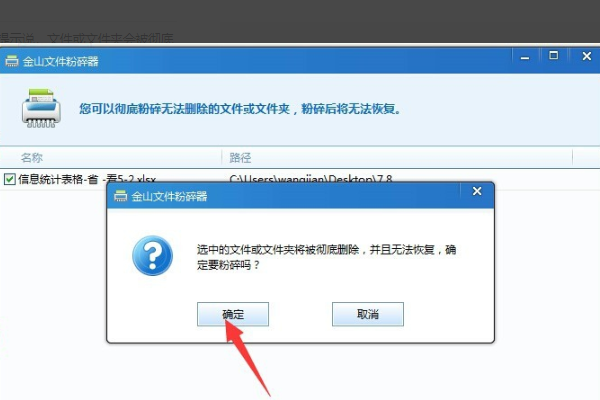This screenshot has height=400, width=600.
Task: Sort by the 名称 column header
Action: click(x=32, y=158)
